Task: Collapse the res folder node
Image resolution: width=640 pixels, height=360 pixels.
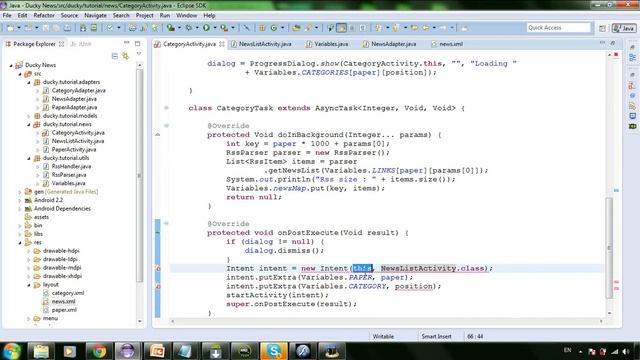Action: [x=20, y=242]
